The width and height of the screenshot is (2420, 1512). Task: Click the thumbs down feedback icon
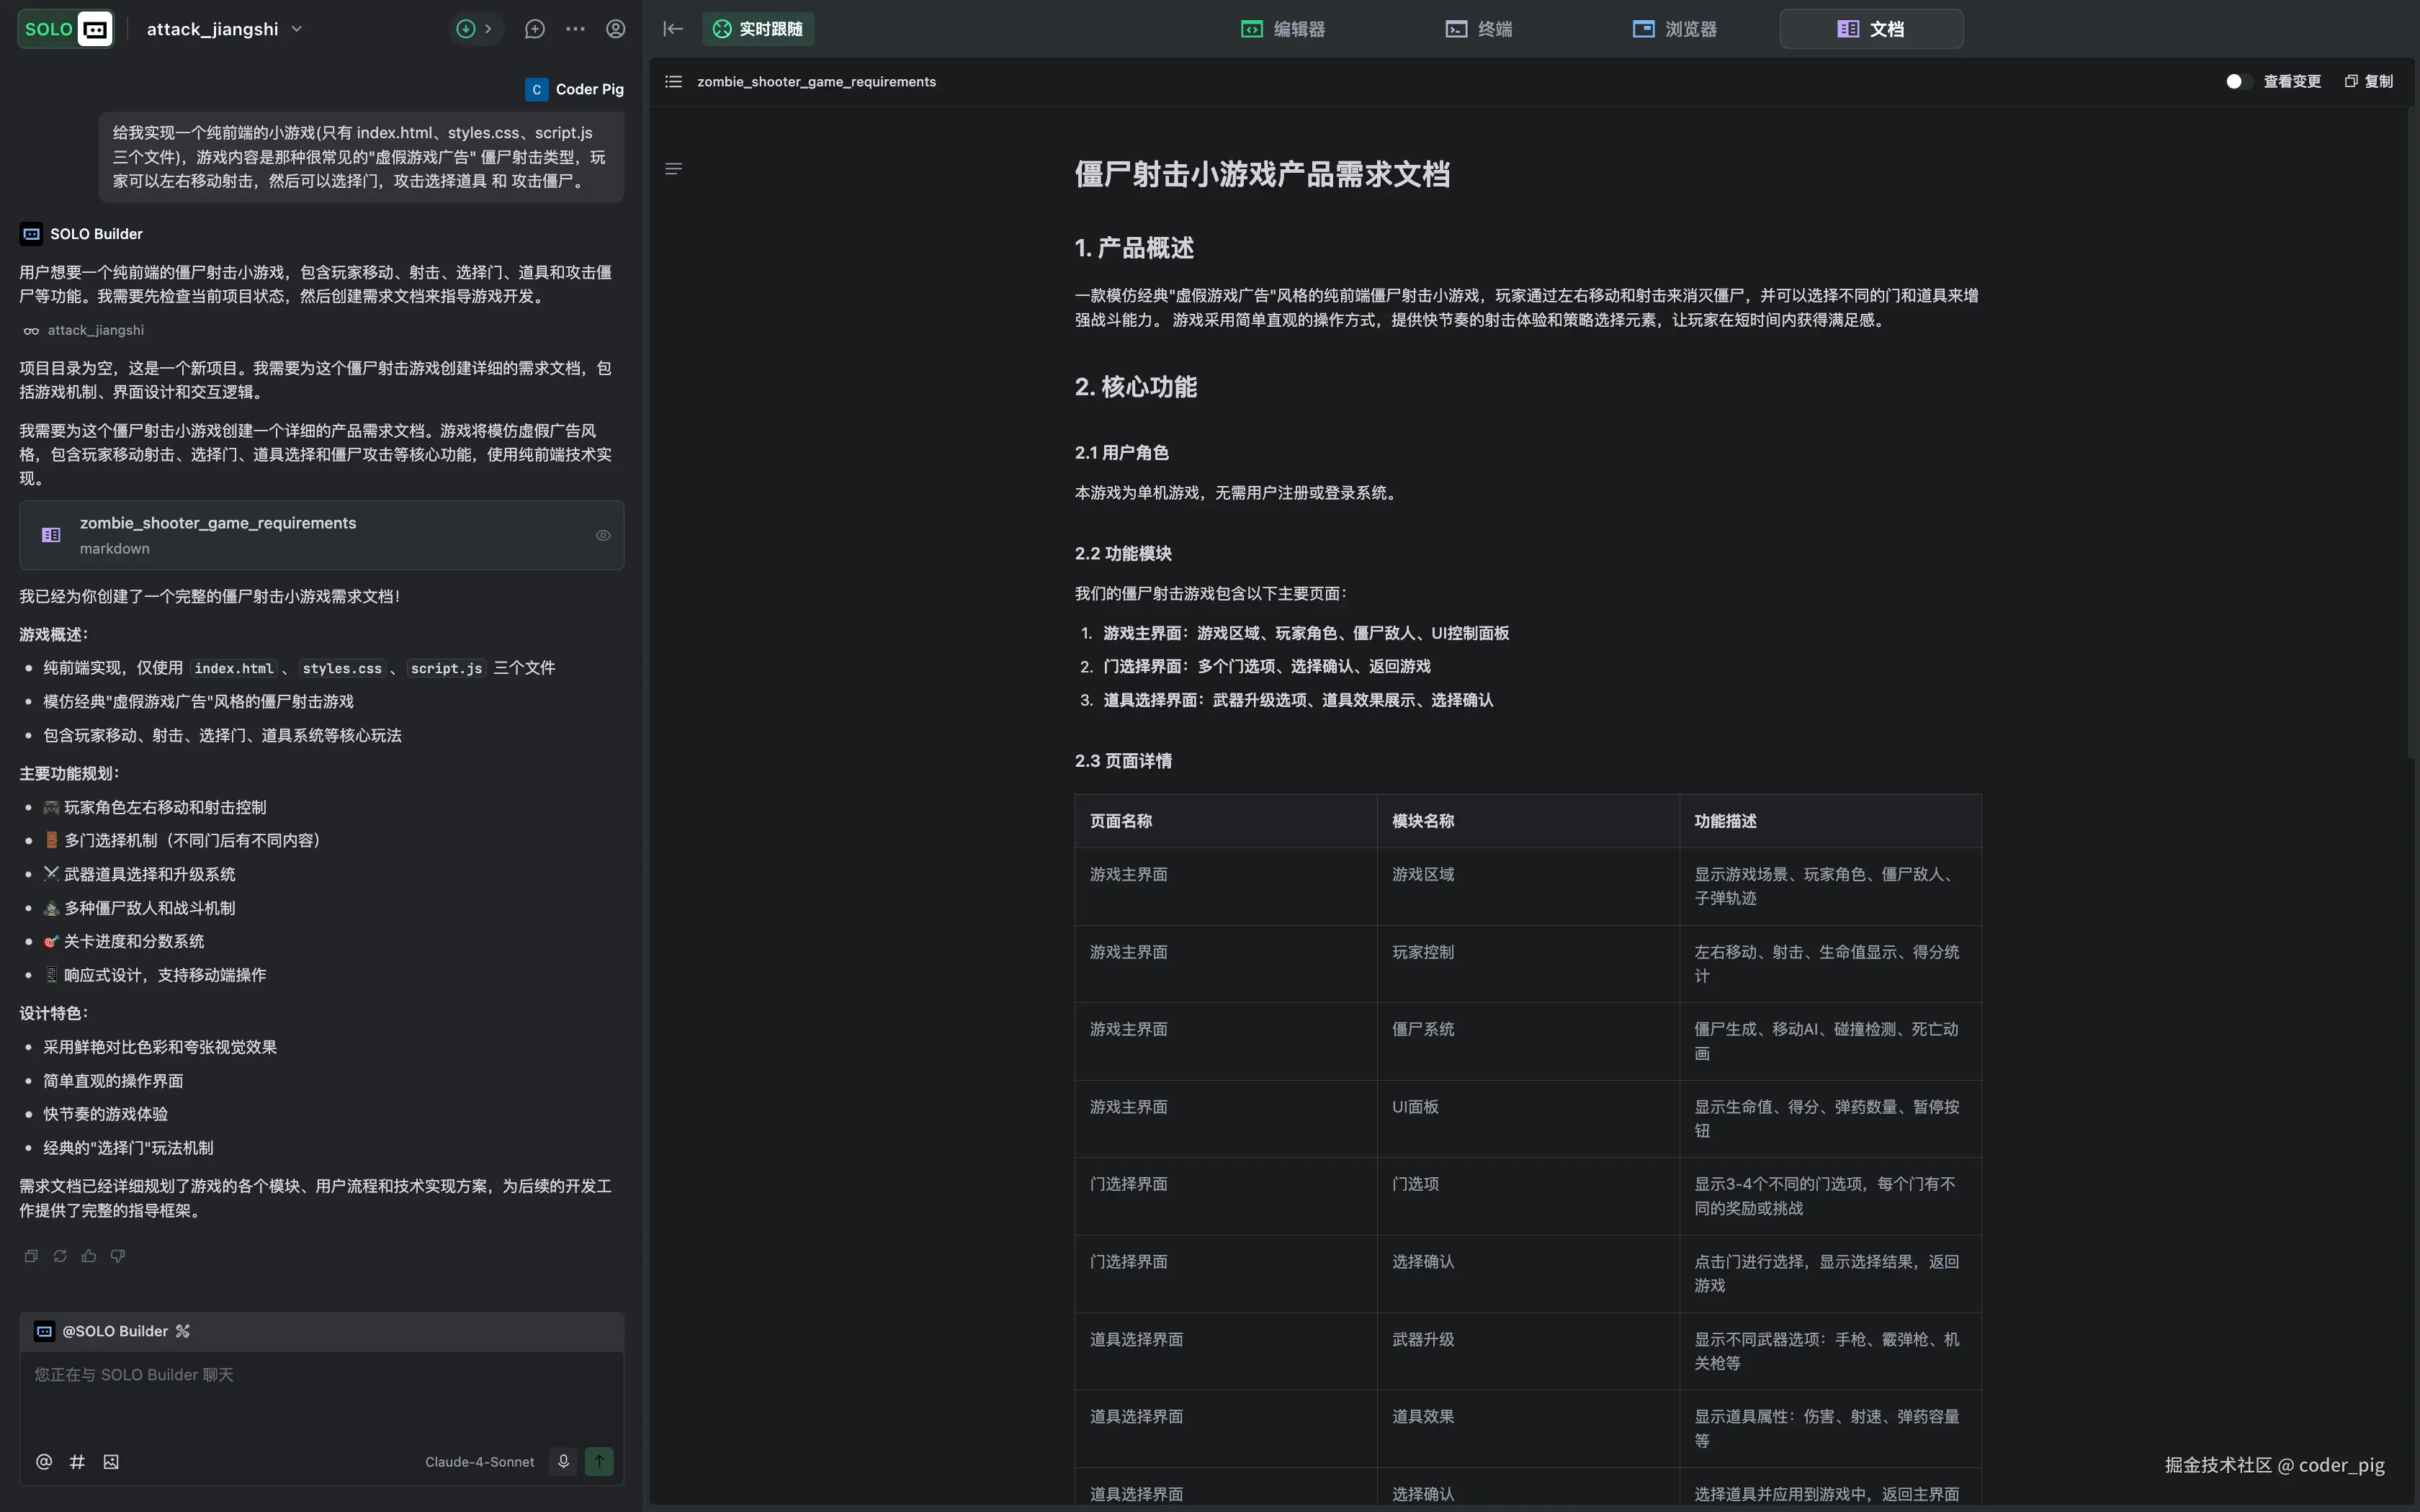tap(118, 1256)
